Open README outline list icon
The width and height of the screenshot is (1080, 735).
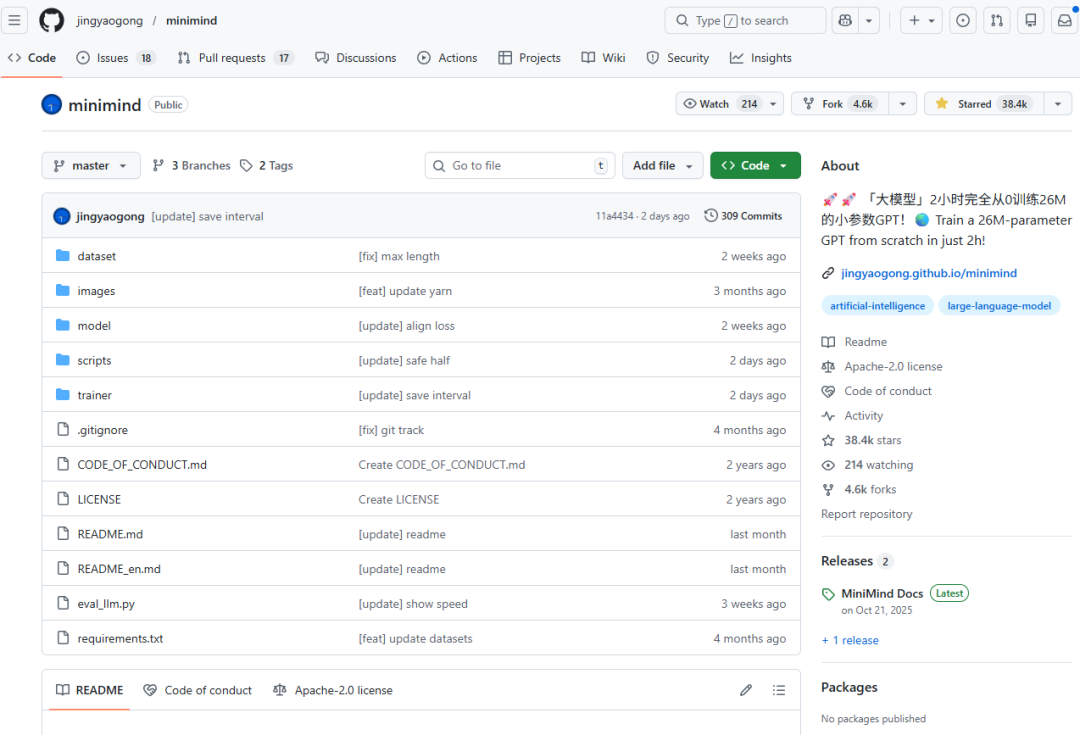pyautogui.click(x=779, y=690)
